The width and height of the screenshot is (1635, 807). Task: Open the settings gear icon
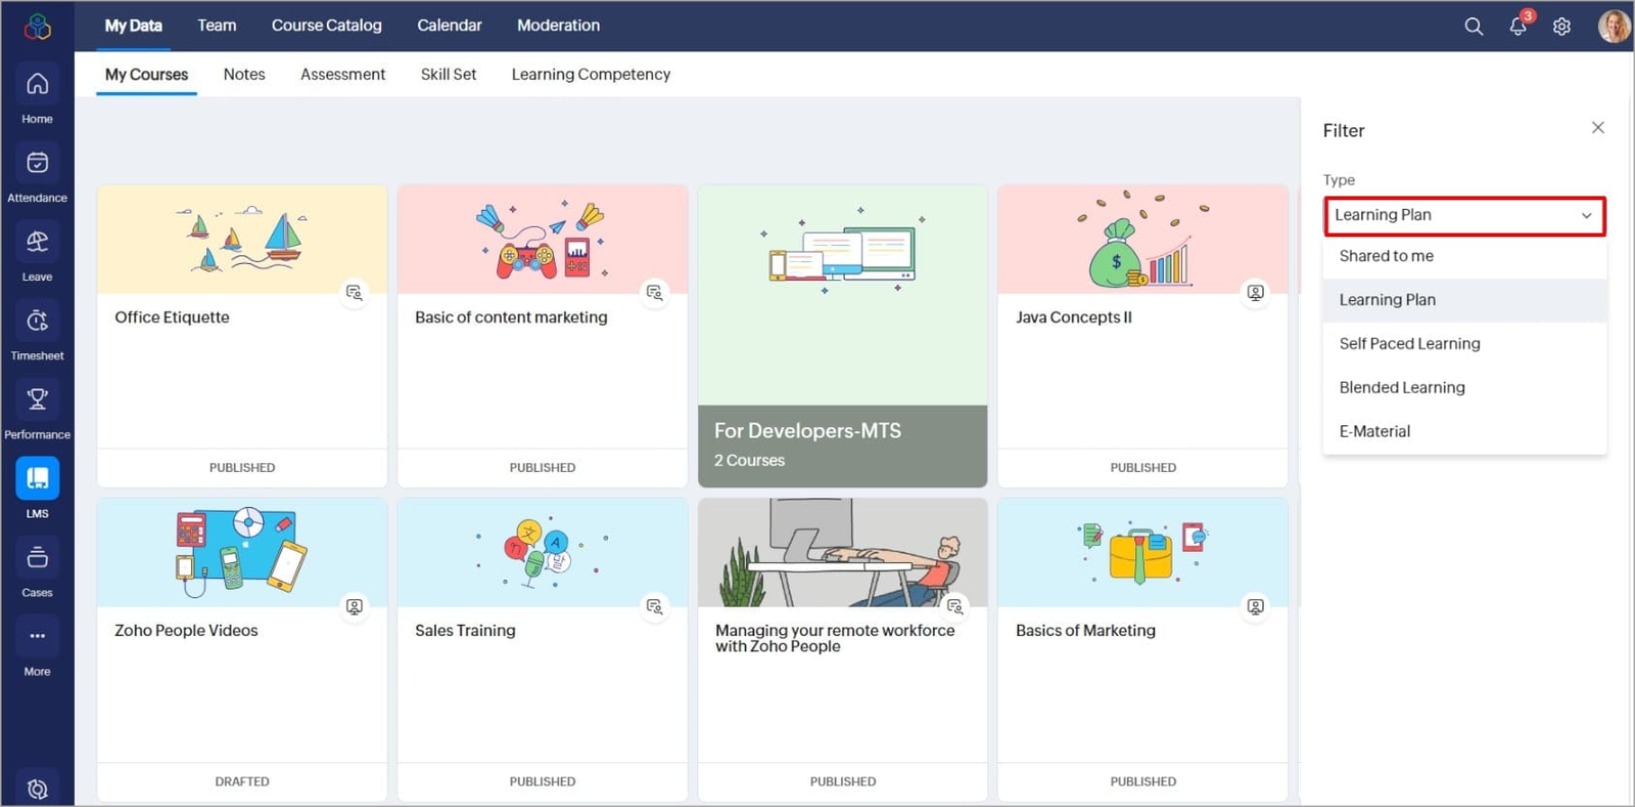[1561, 26]
